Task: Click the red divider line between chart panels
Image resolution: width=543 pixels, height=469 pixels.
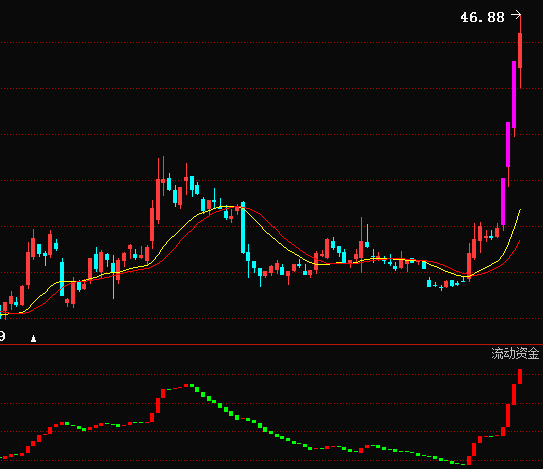Action: [x=272, y=345]
